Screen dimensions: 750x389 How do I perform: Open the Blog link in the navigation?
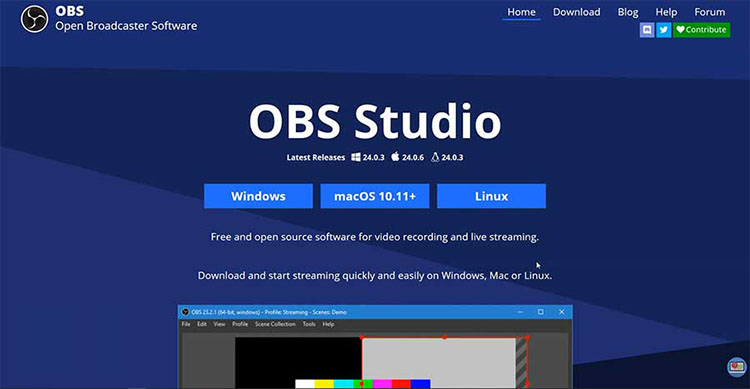point(628,12)
